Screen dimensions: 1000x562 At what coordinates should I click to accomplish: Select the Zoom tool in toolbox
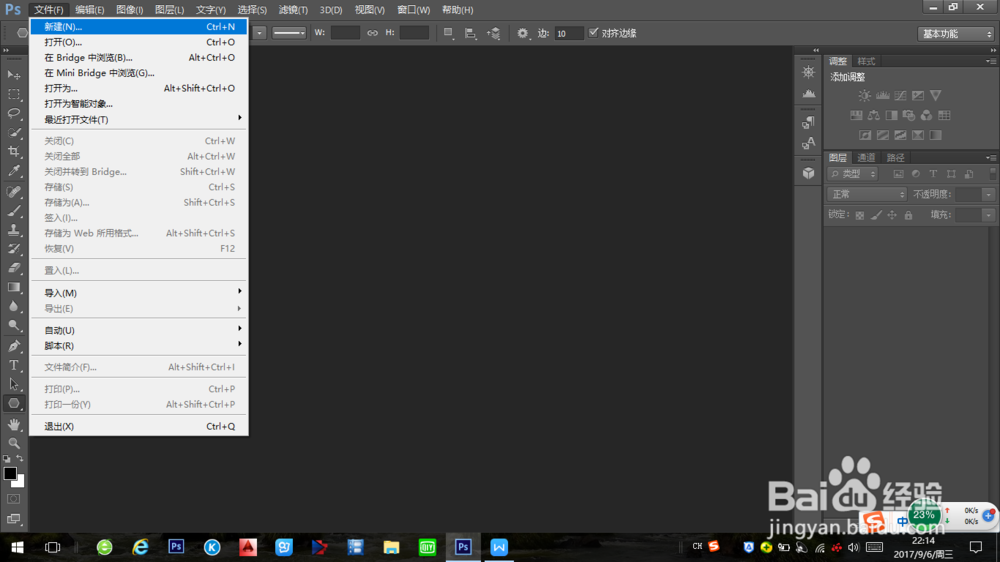13,443
